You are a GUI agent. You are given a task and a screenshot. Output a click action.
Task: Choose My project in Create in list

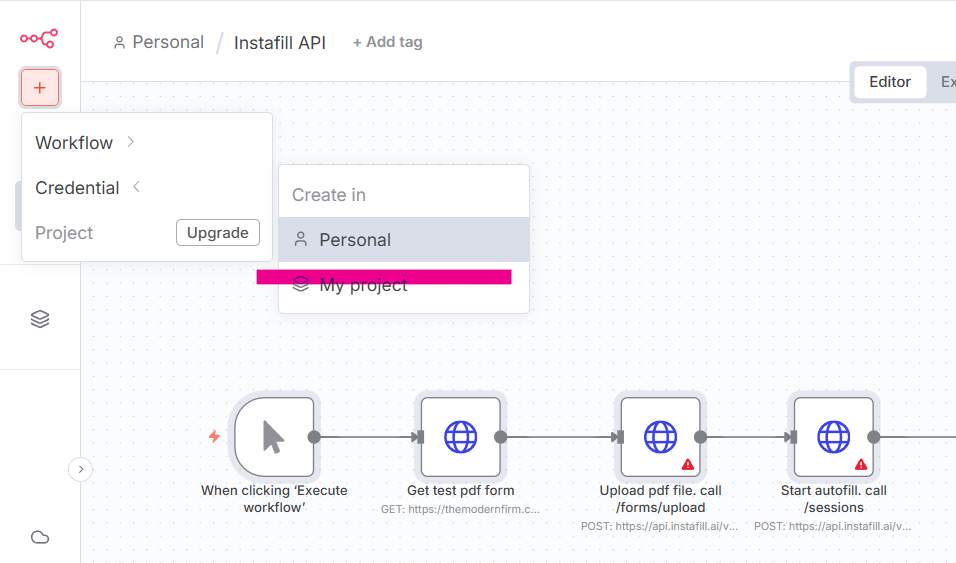pos(363,286)
